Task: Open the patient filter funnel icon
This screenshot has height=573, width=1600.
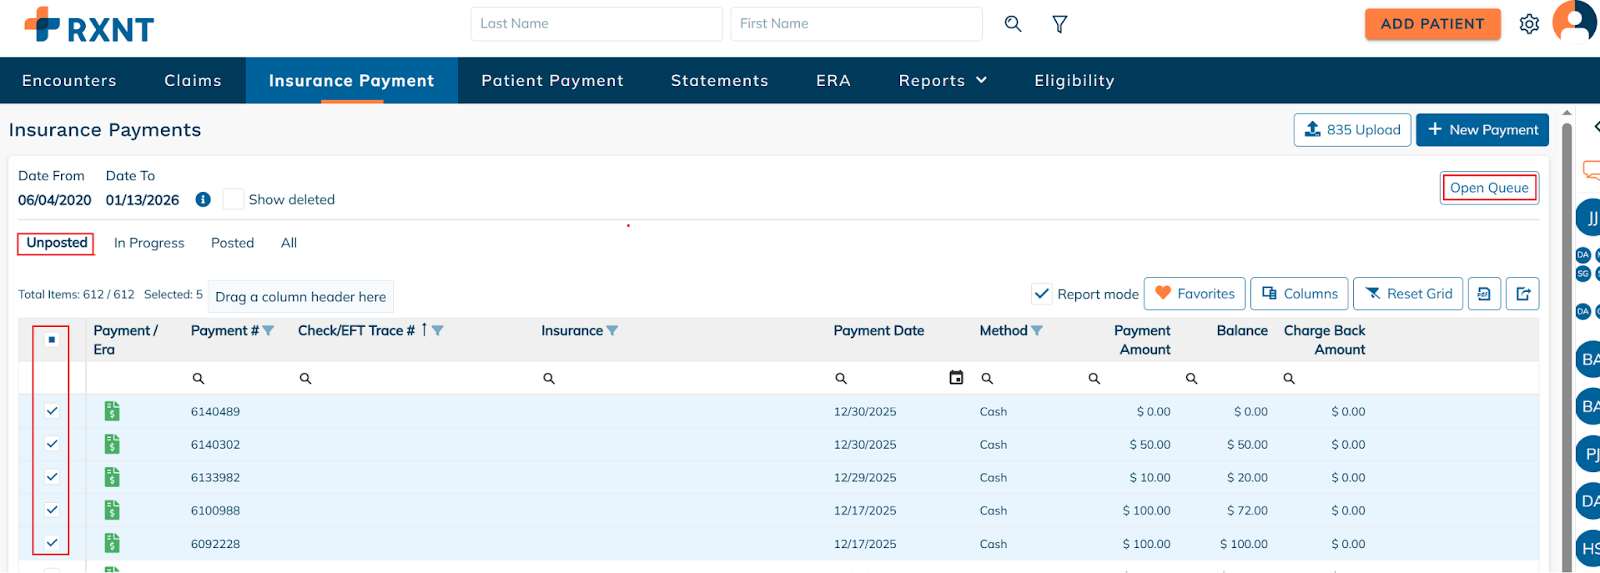Action: click(1060, 24)
